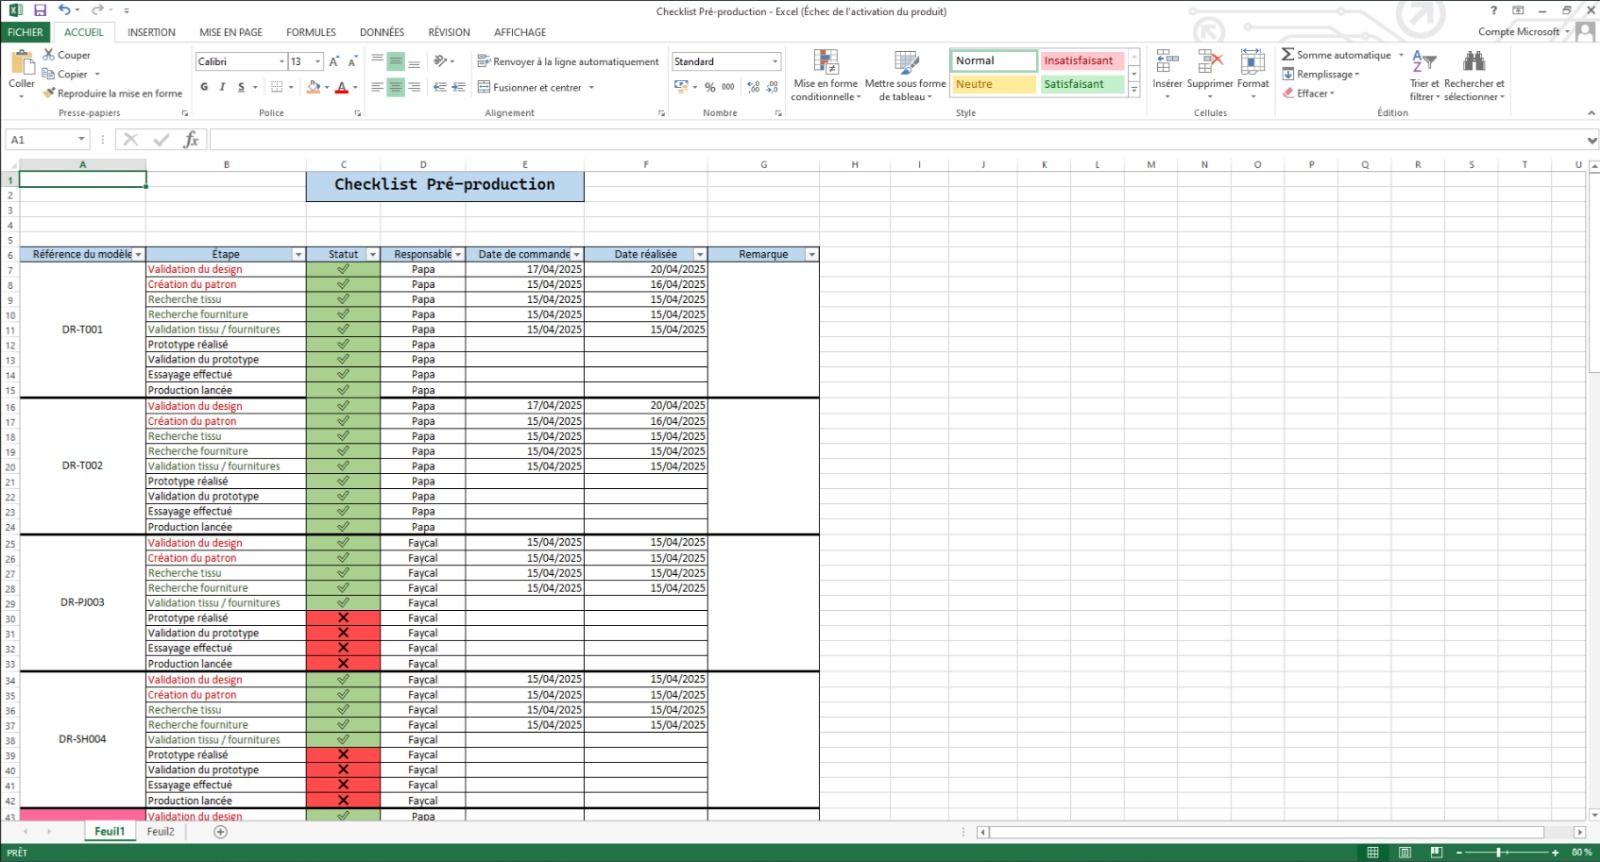Expand the Calibri font name dropdown
Viewport: 1600px width, 862px height.
[x=281, y=62]
